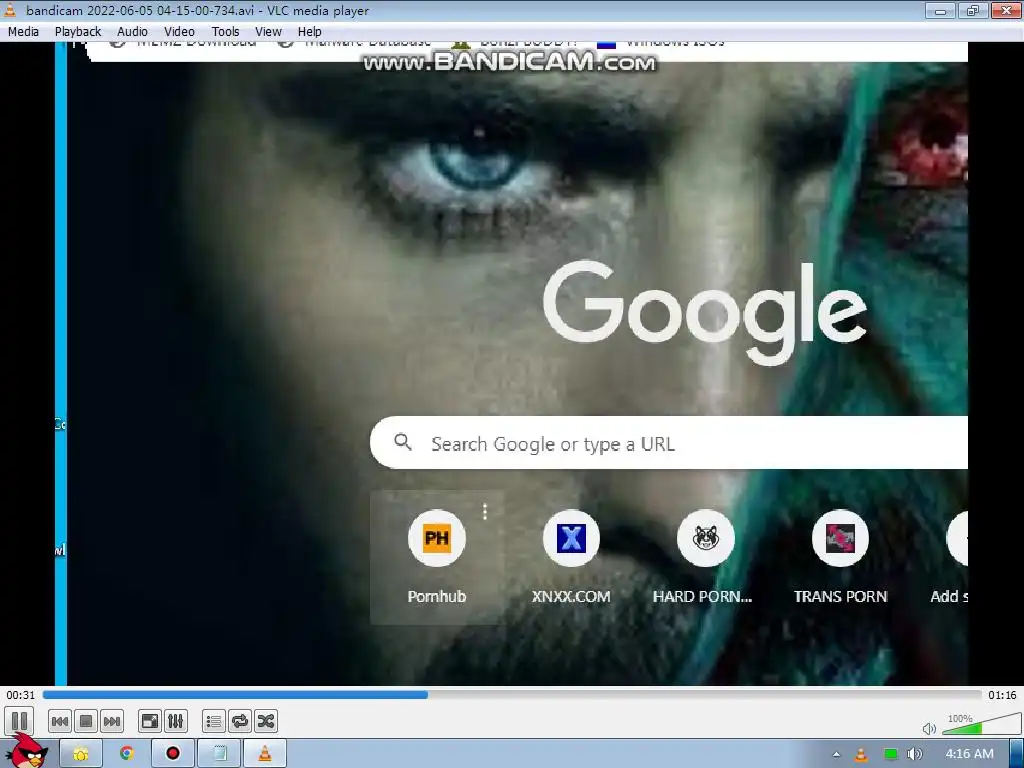The image size is (1024, 768).
Task: Skip to next media in playlist
Action: (112, 722)
